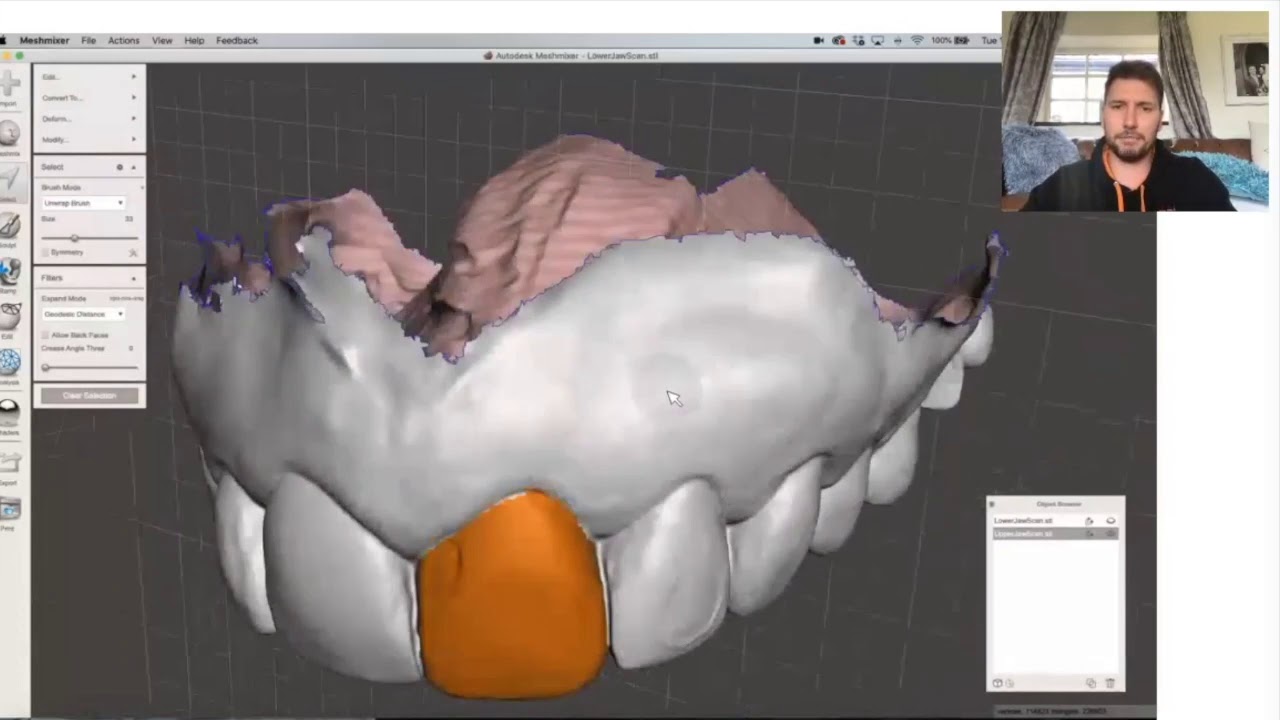This screenshot has width=1280, height=720.
Task: Open the Export tool in the sidebar
Action: coord(9,466)
